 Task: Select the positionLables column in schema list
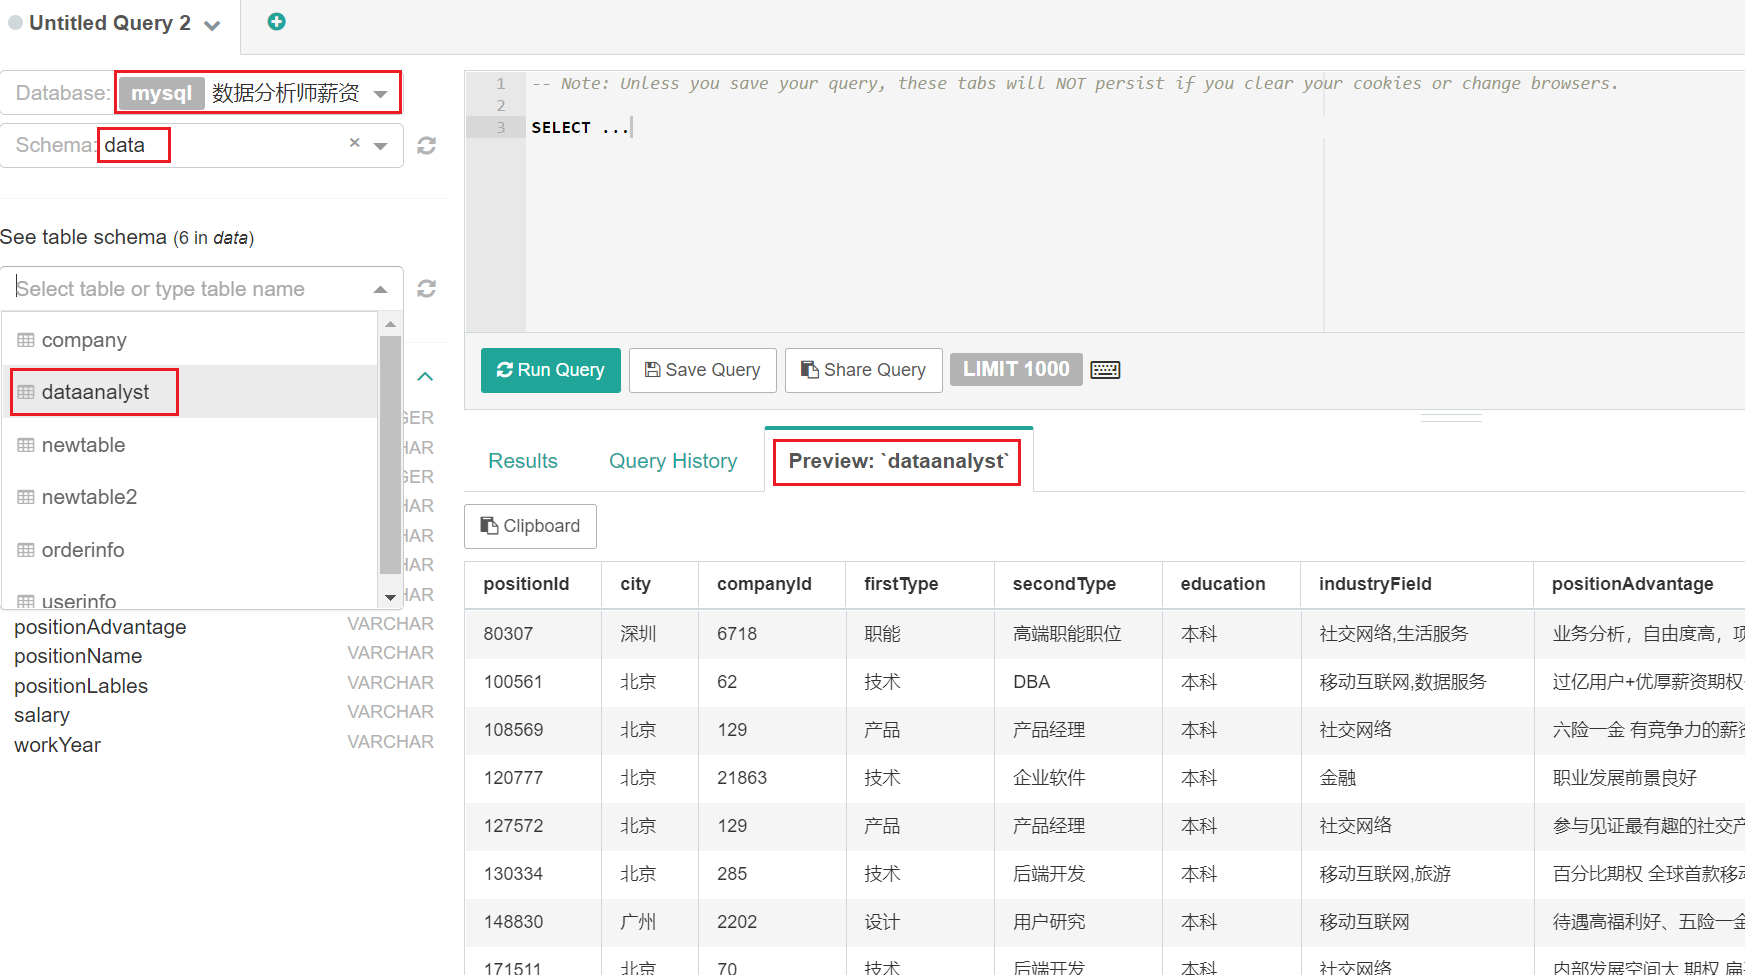click(x=81, y=686)
